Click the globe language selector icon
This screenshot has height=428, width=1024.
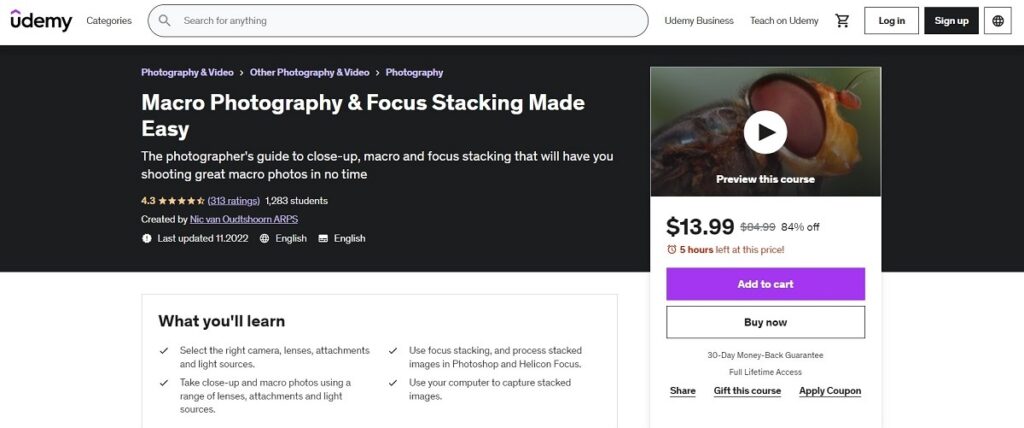(998, 21)
